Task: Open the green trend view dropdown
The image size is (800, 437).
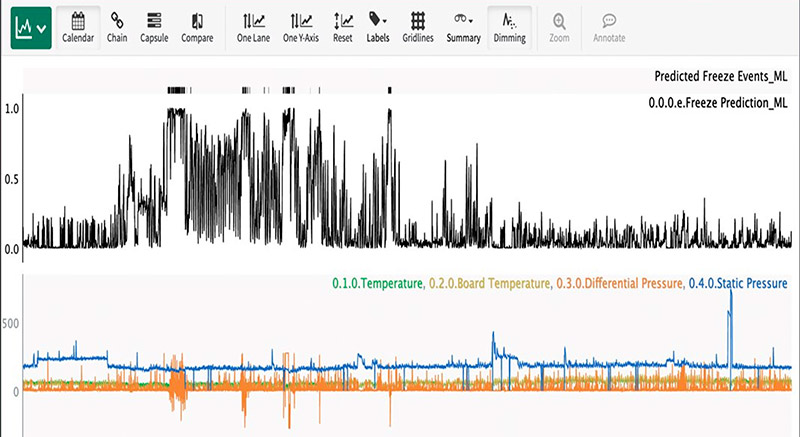Action: 30,29
